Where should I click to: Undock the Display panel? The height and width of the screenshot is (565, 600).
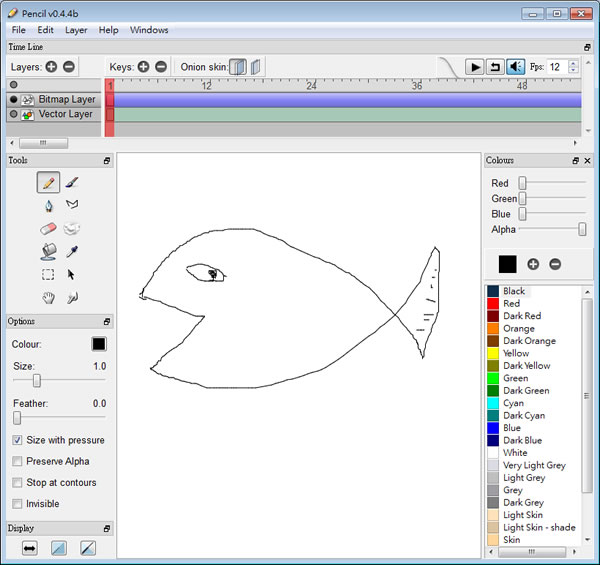pos(106,528)
